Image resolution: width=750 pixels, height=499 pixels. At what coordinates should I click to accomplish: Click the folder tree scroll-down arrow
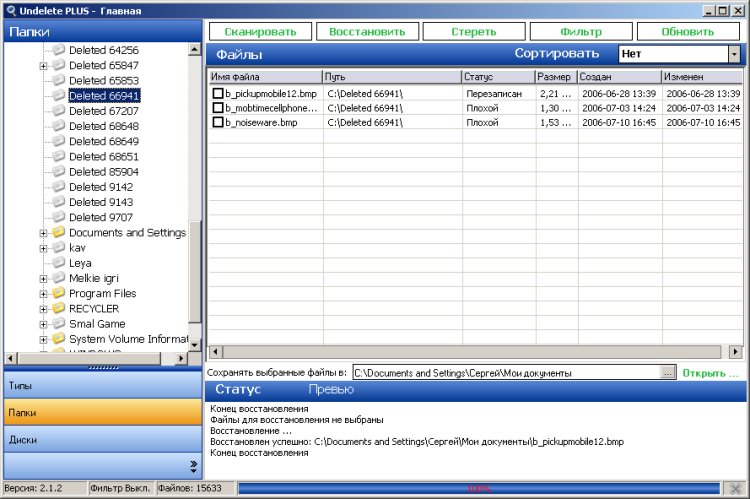coord(194,344)
